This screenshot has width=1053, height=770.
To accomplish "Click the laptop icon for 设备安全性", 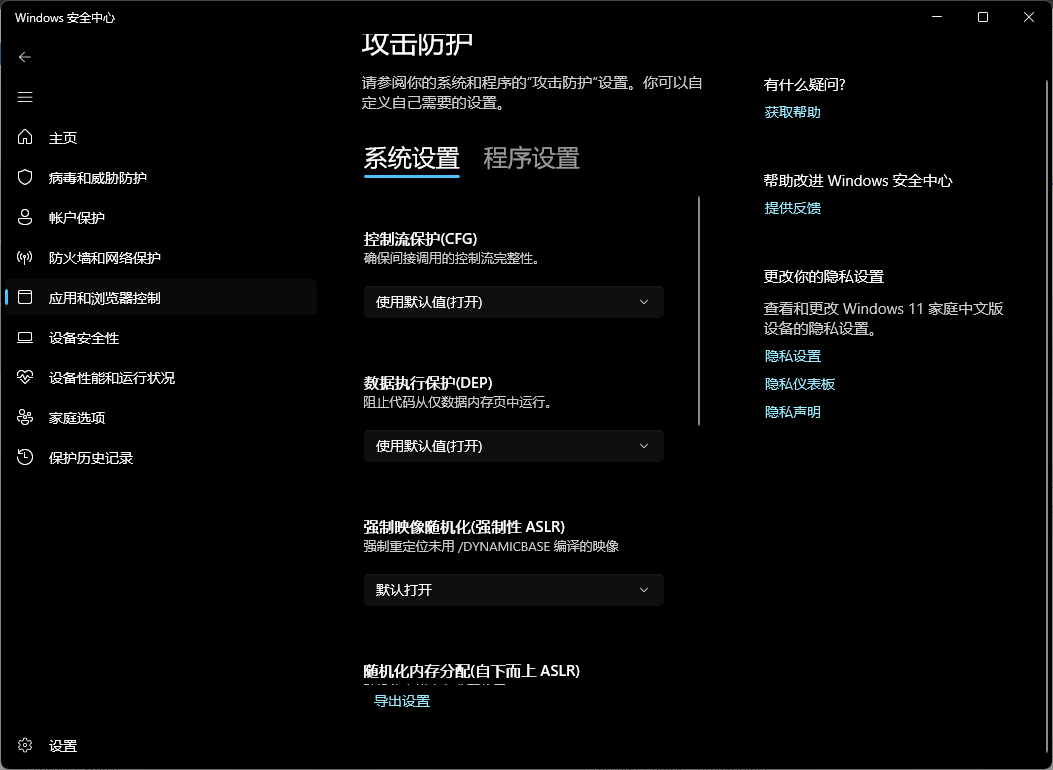I will click(25, 338).
